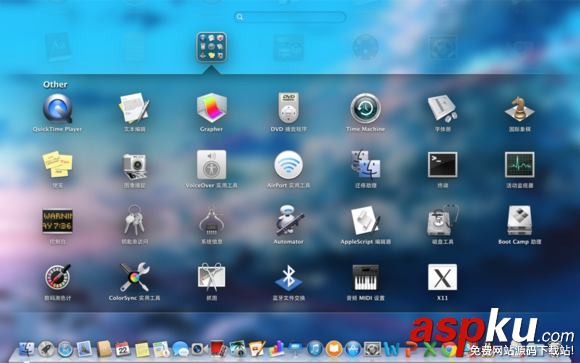
Task: Open Disk Utility with the stethoscope icon
Action: (442, 221)
